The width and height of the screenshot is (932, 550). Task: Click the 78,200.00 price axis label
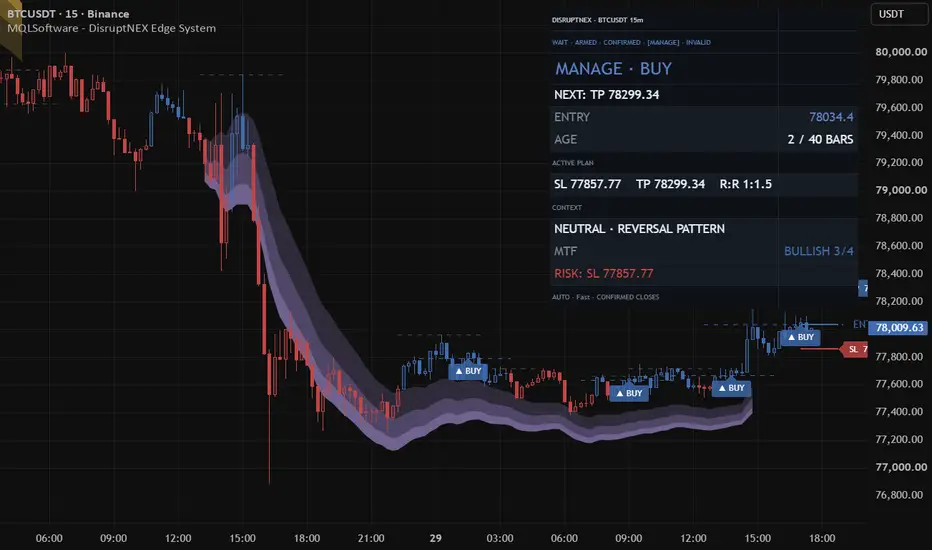click(899, 301)
